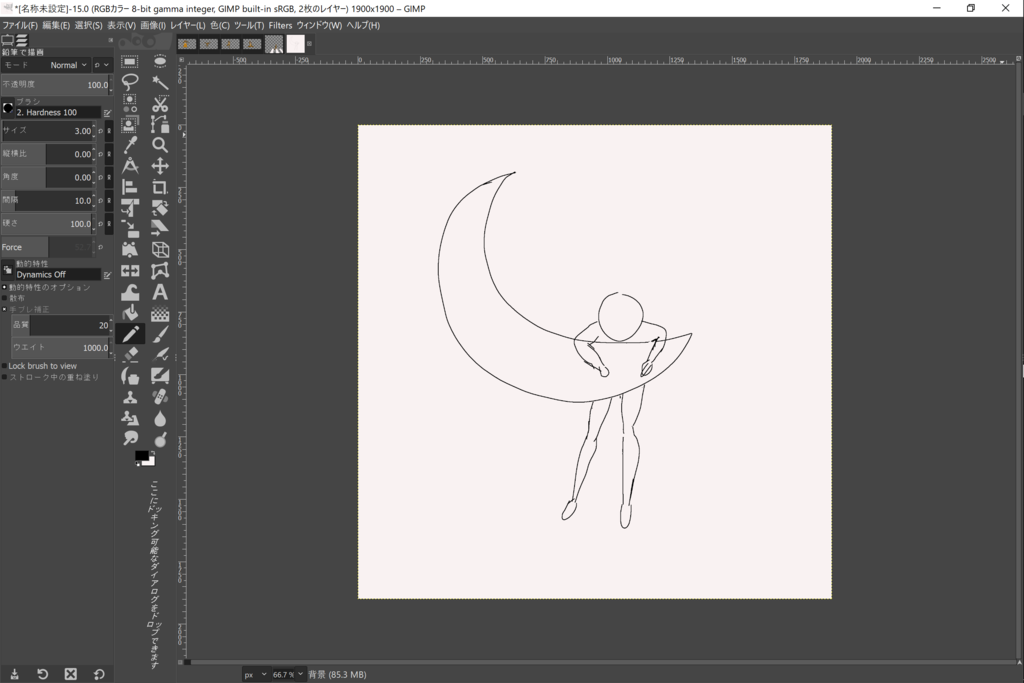Viewport: 1024px width, 683px height.
Task: Select the Rectangle Select tool
Action: tap(130, 62)
